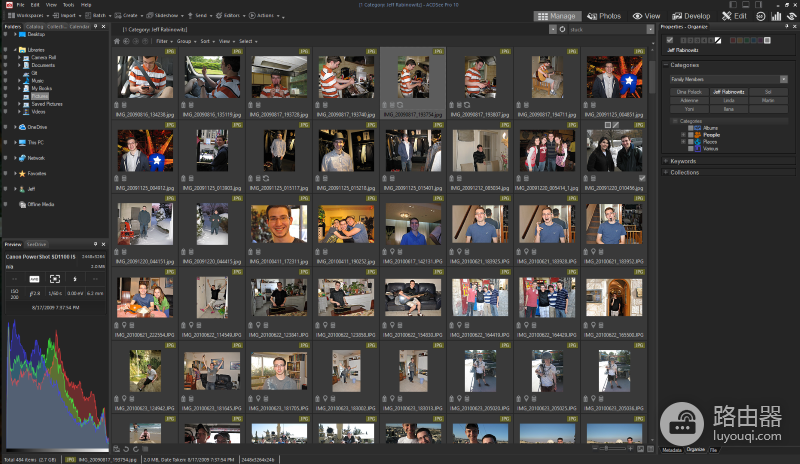
Task: Switch to Photos mode
Action: (x=604, y=16)
